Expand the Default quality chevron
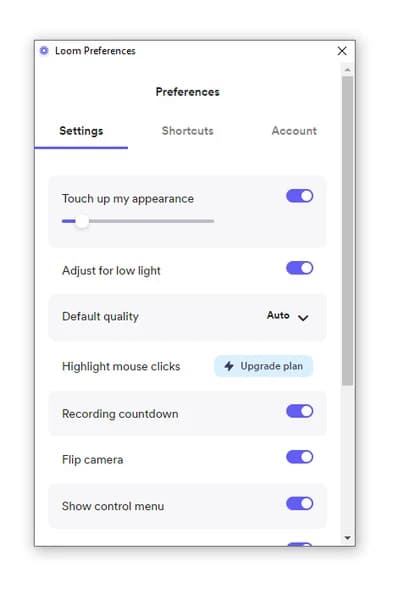This screenshot has height=600, width=398. 303,318
